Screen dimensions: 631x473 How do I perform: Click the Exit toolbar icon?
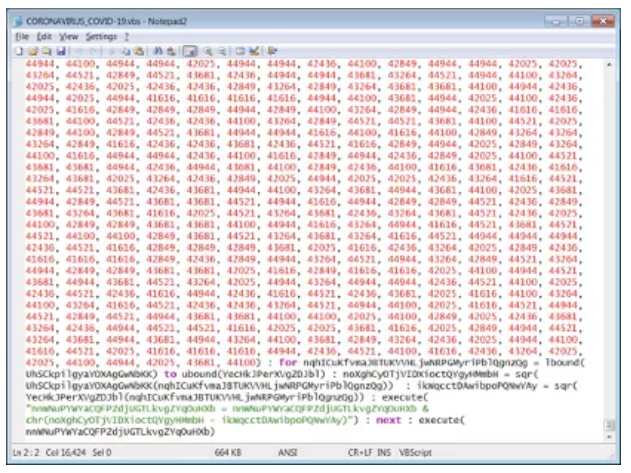coord(272,51)
